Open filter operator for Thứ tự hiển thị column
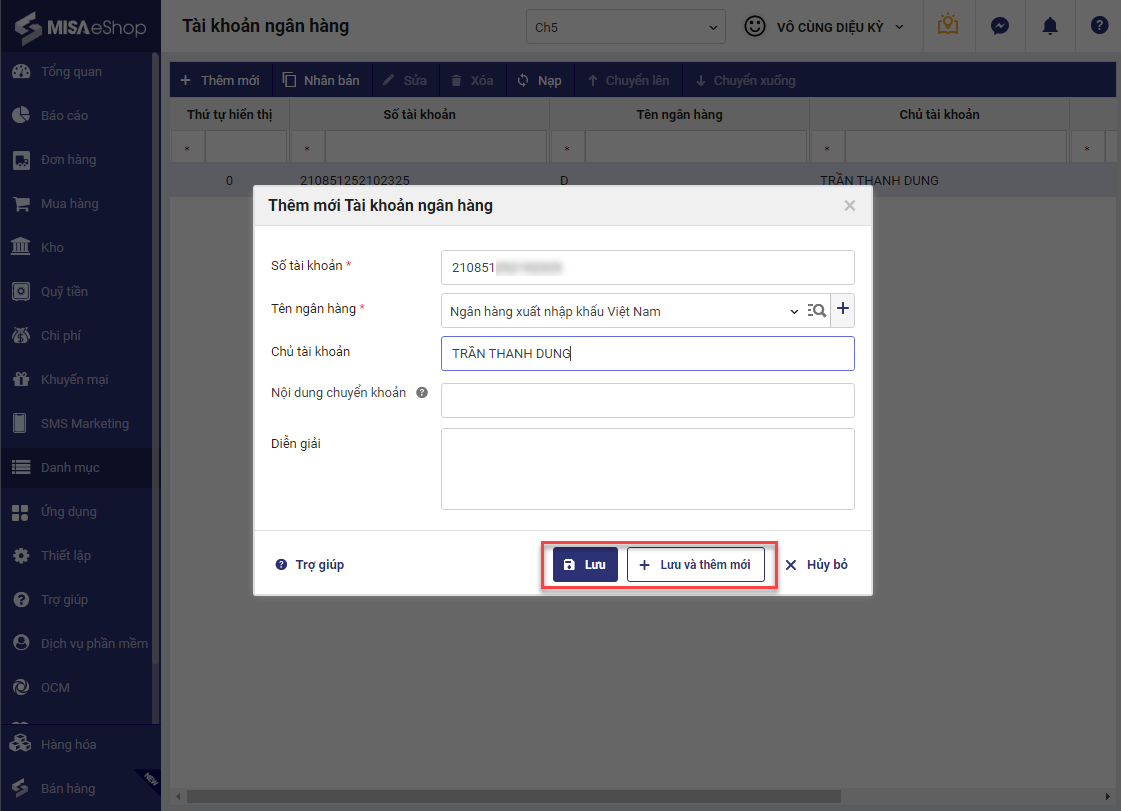 pos(187,148)
